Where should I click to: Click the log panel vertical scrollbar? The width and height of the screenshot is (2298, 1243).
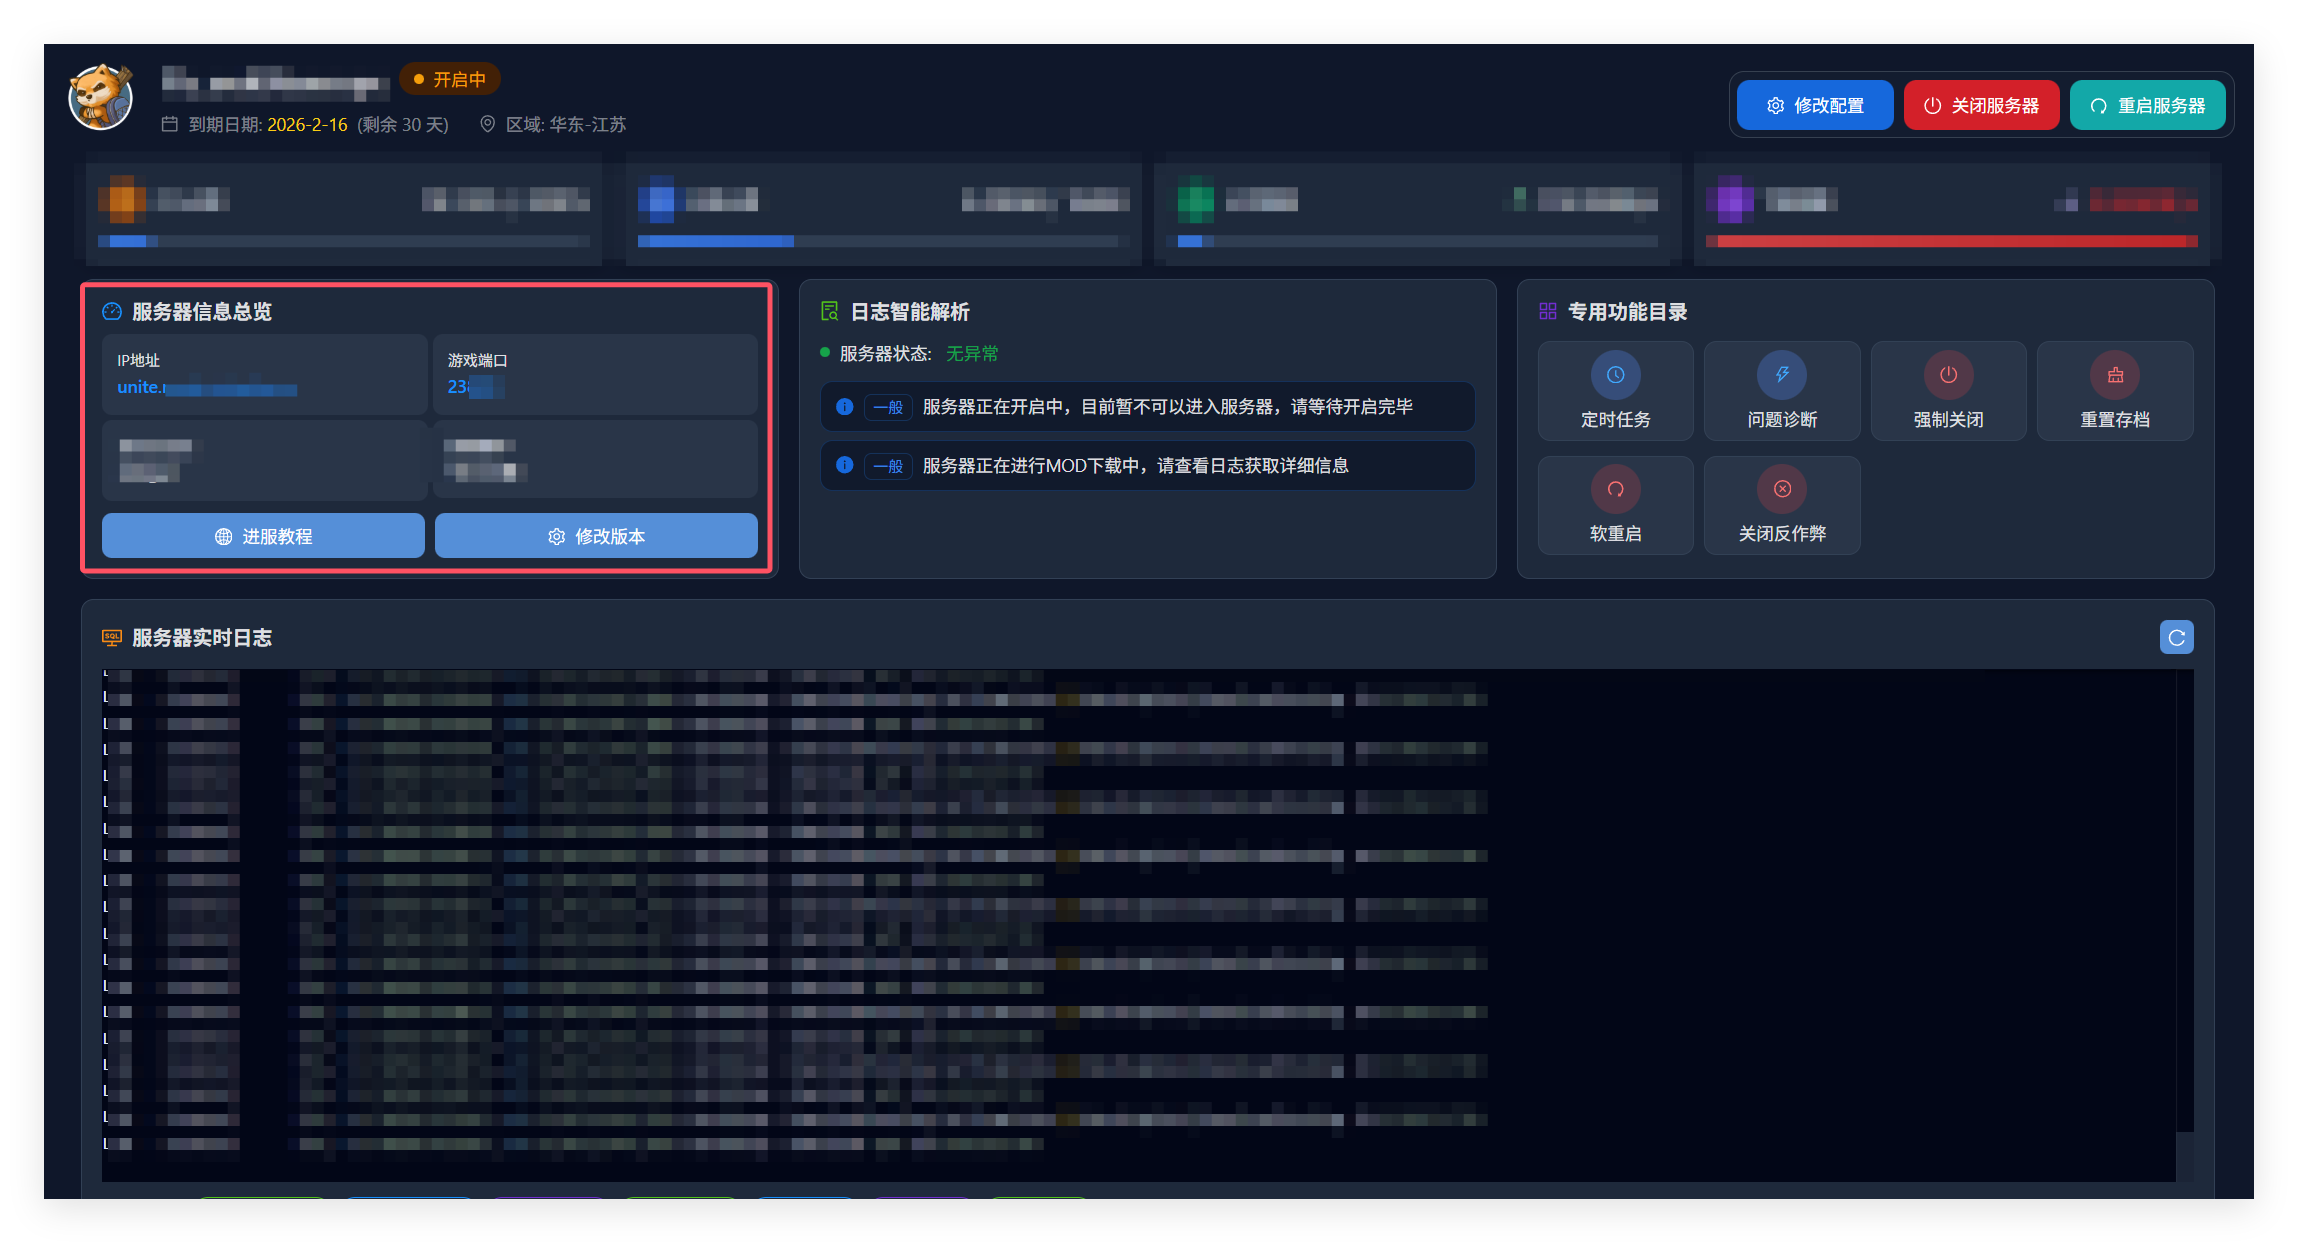click(x=2184, y=1155)
